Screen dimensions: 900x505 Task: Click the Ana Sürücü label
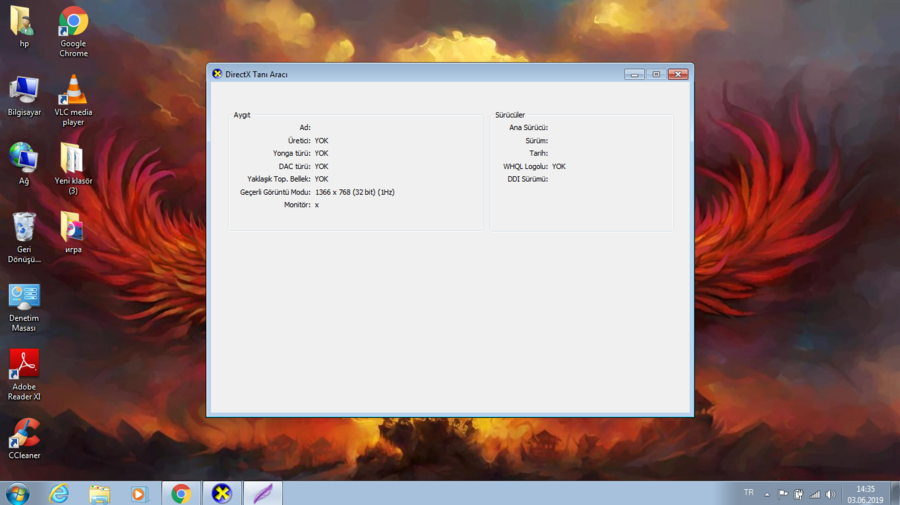pyautogui.click(x=529, y=127)
